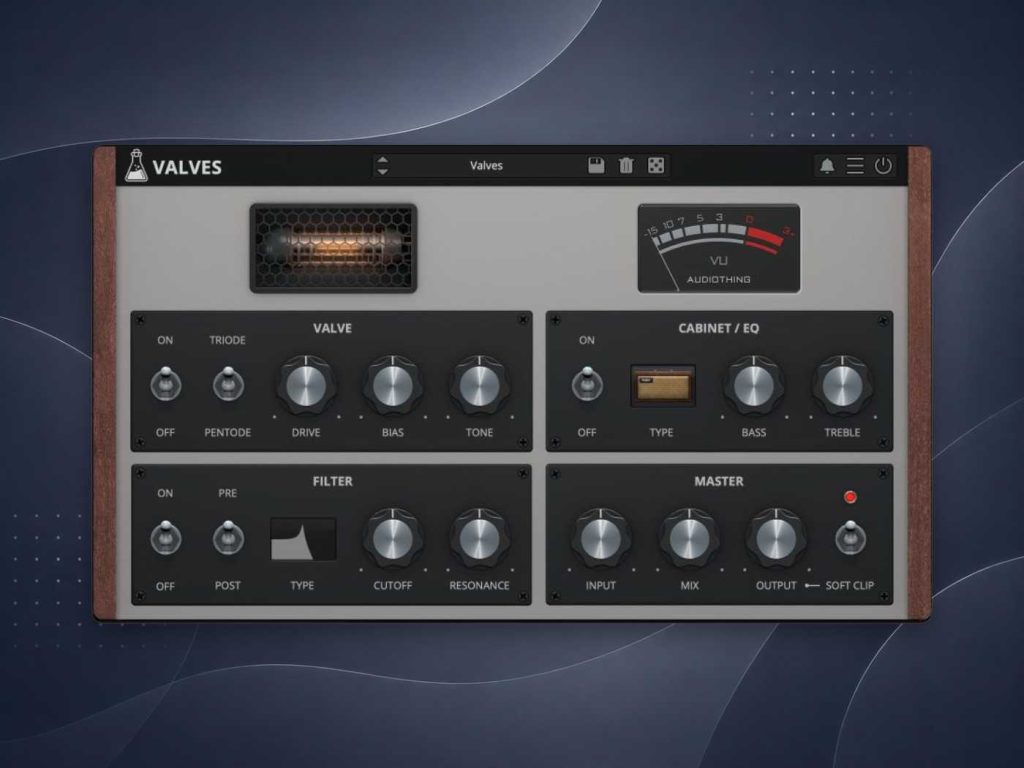Screen dimensions: 1024x768
Task: Click the Resonance knob
Action: [479, 539]
